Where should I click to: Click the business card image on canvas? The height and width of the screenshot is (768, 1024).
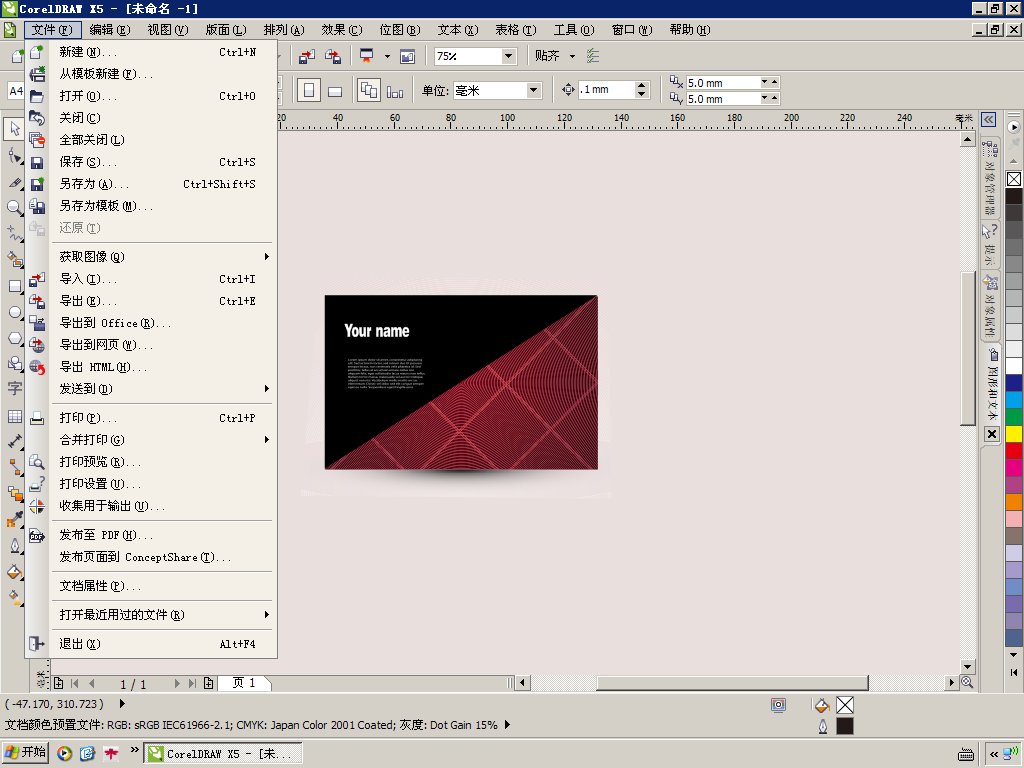(461, 382)
